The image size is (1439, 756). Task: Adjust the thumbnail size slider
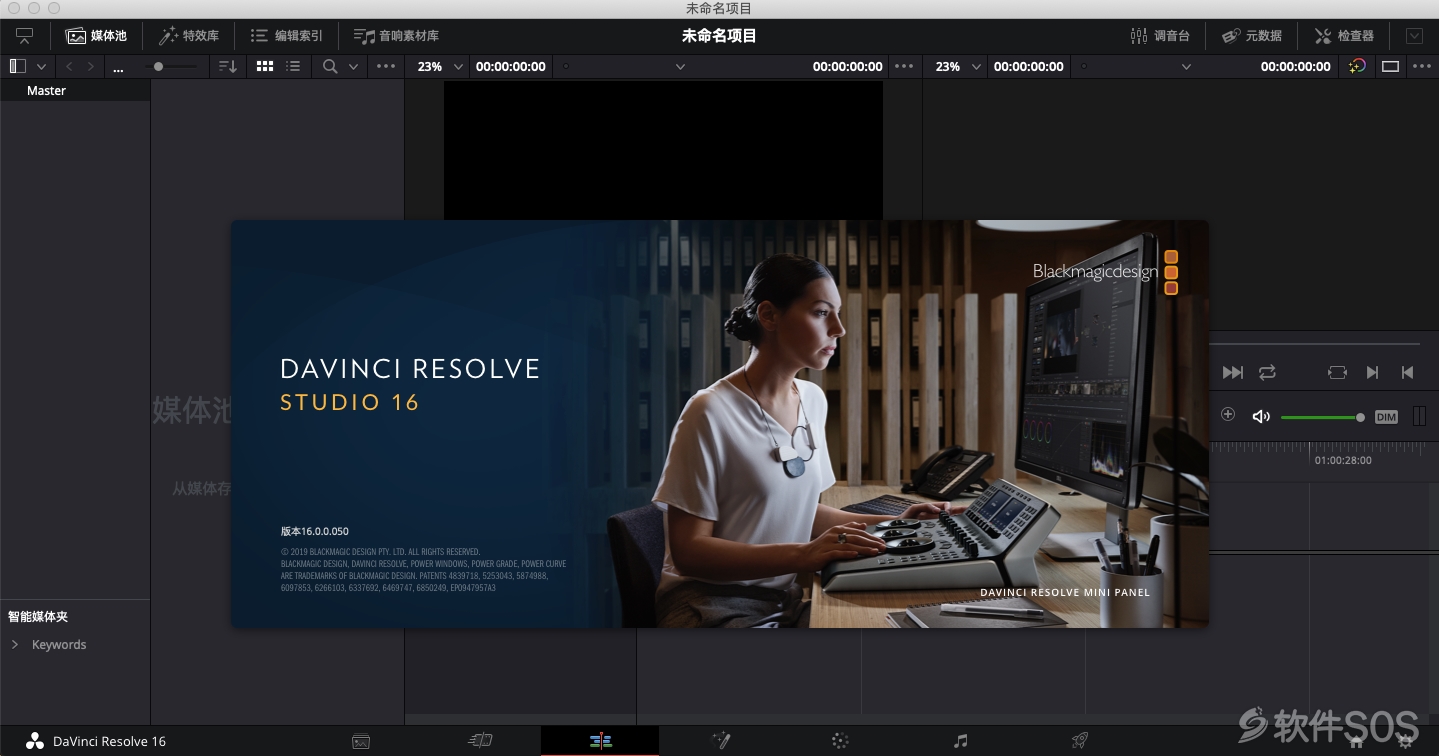(x=171, y=66)
